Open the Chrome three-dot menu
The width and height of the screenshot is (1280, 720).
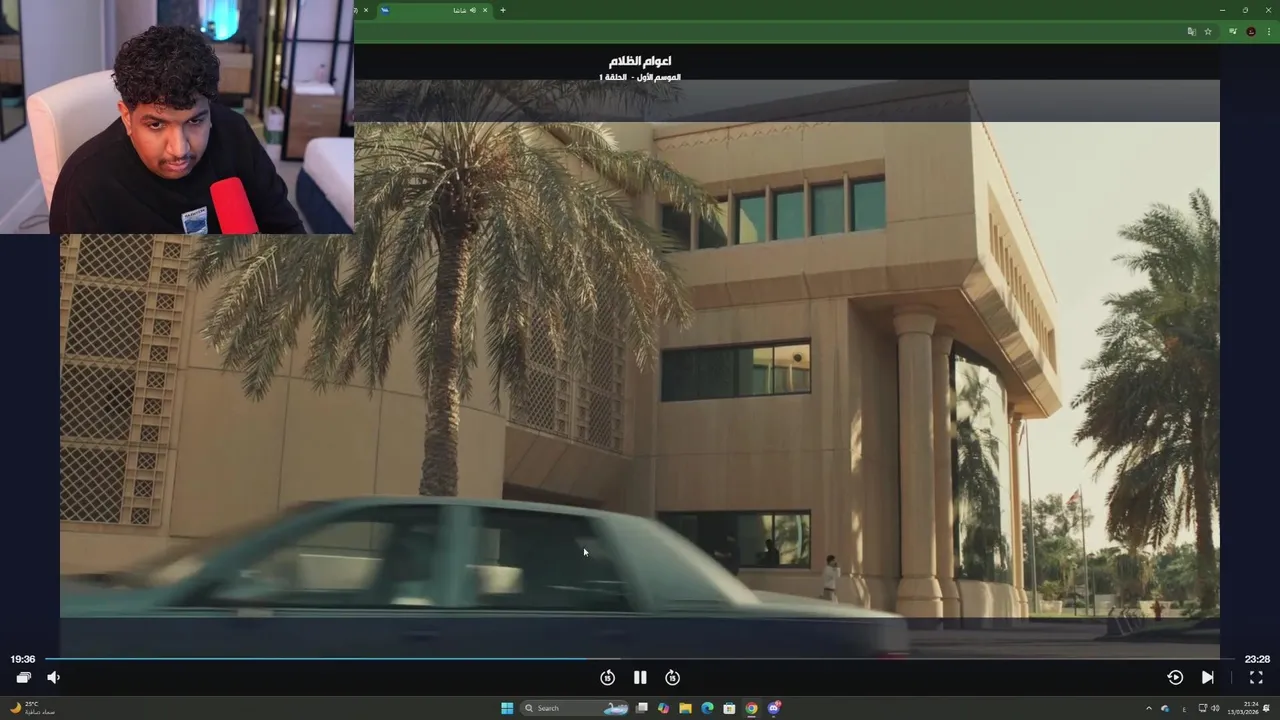point(1269,32)
